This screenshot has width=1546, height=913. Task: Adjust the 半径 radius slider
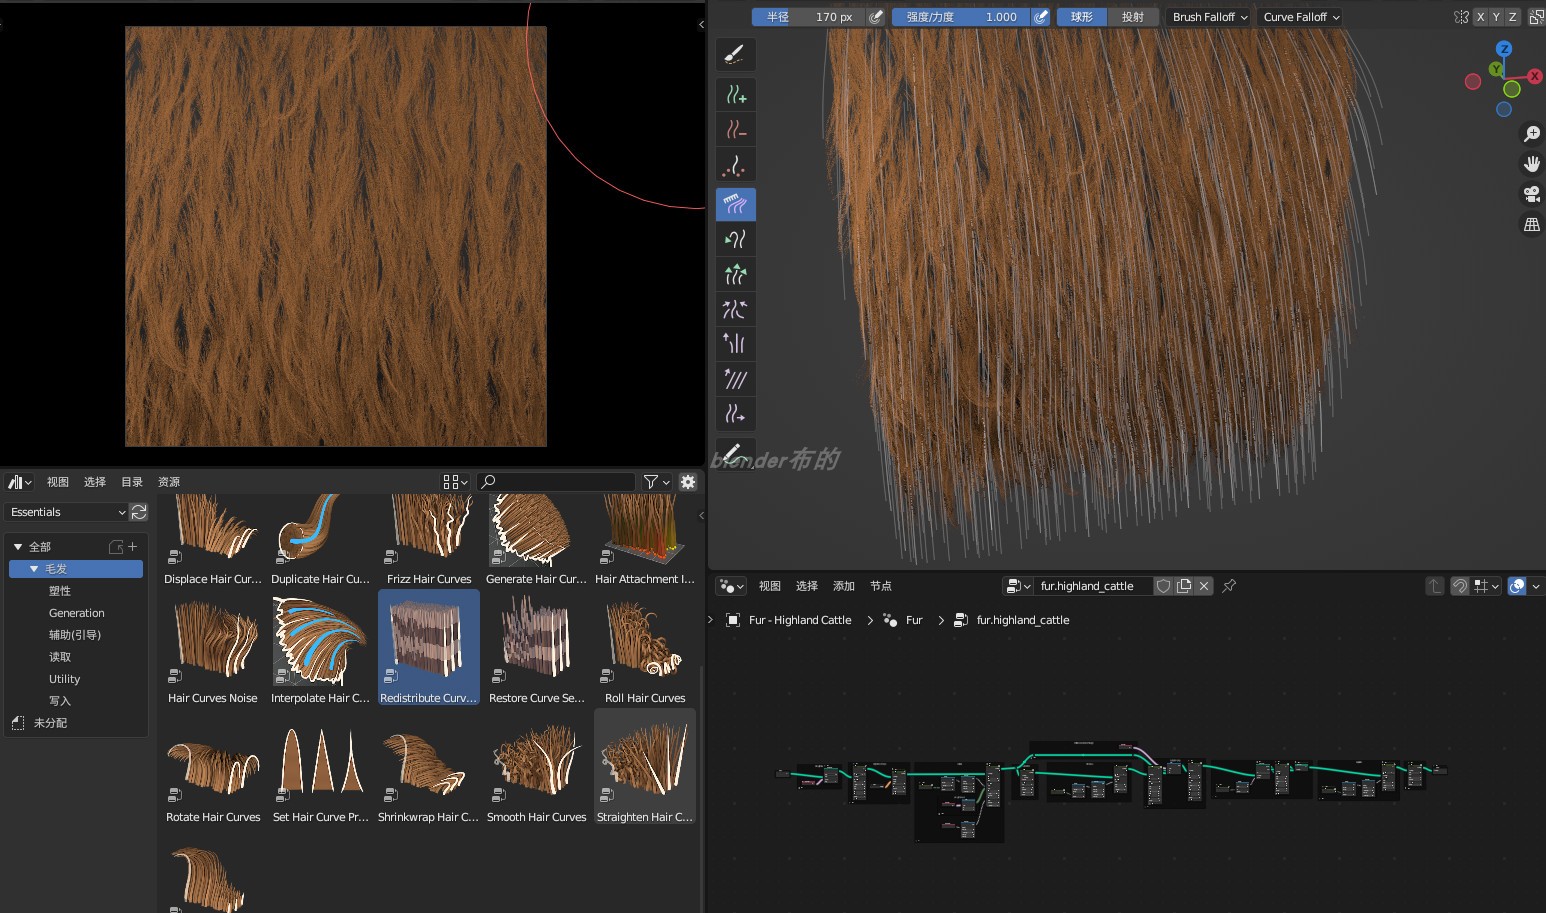click(809, 17)
